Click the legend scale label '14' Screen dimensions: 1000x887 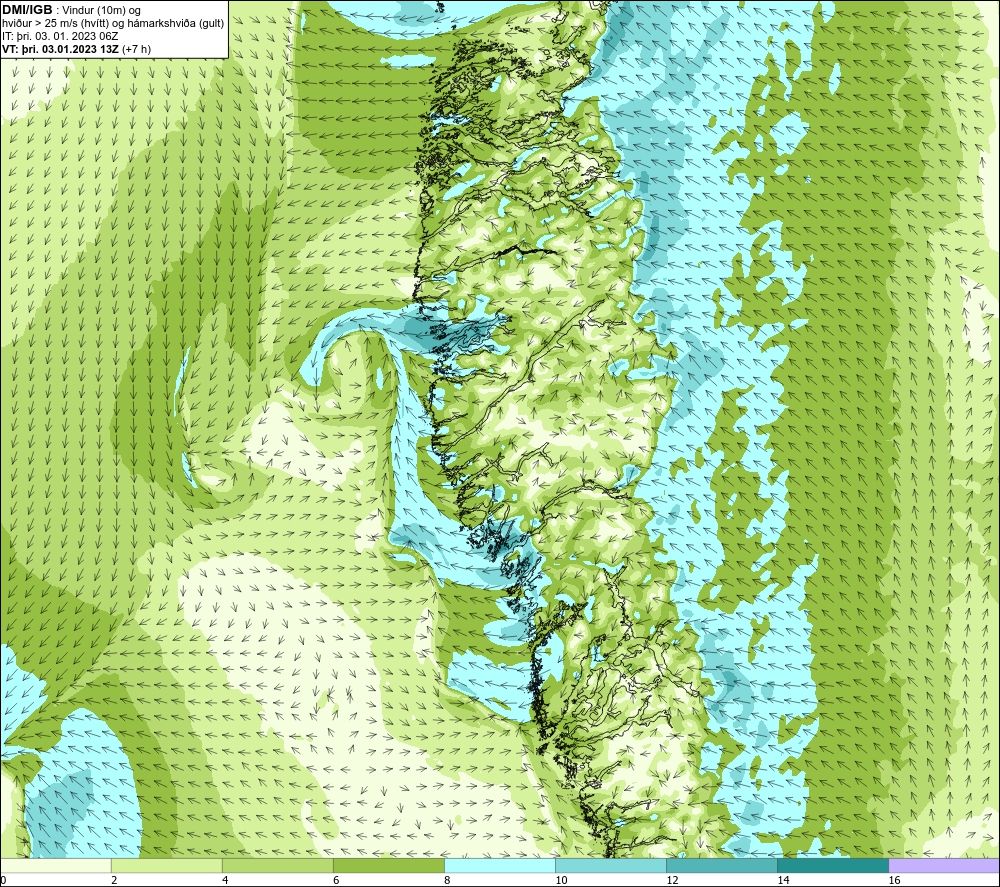pyautogui.click(x=783, y=880)
